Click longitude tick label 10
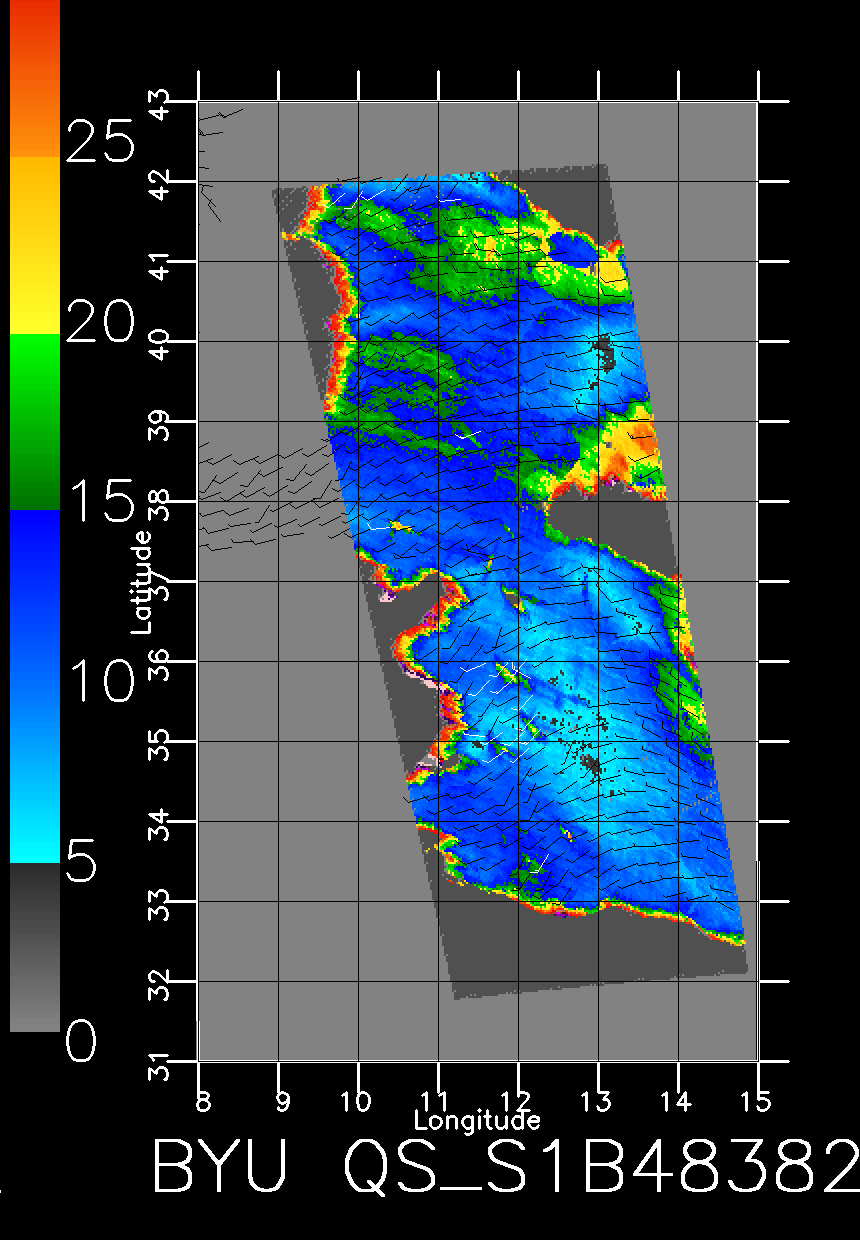This screenshot has height=1240, width=860. click(x=357, y=1101)
